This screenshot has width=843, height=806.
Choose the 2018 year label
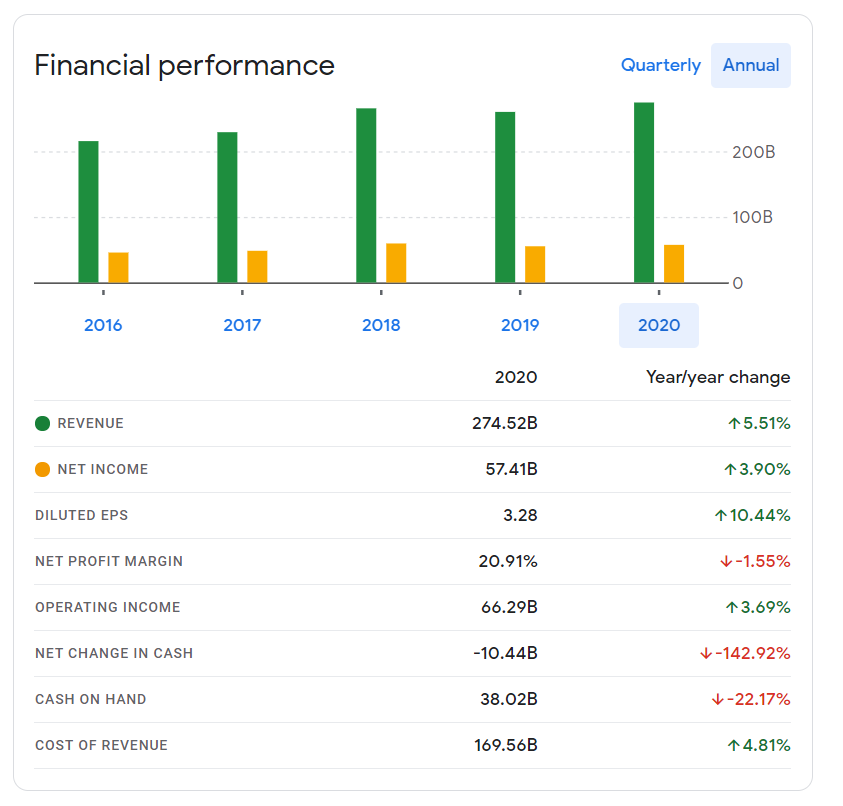click(381, 325)
